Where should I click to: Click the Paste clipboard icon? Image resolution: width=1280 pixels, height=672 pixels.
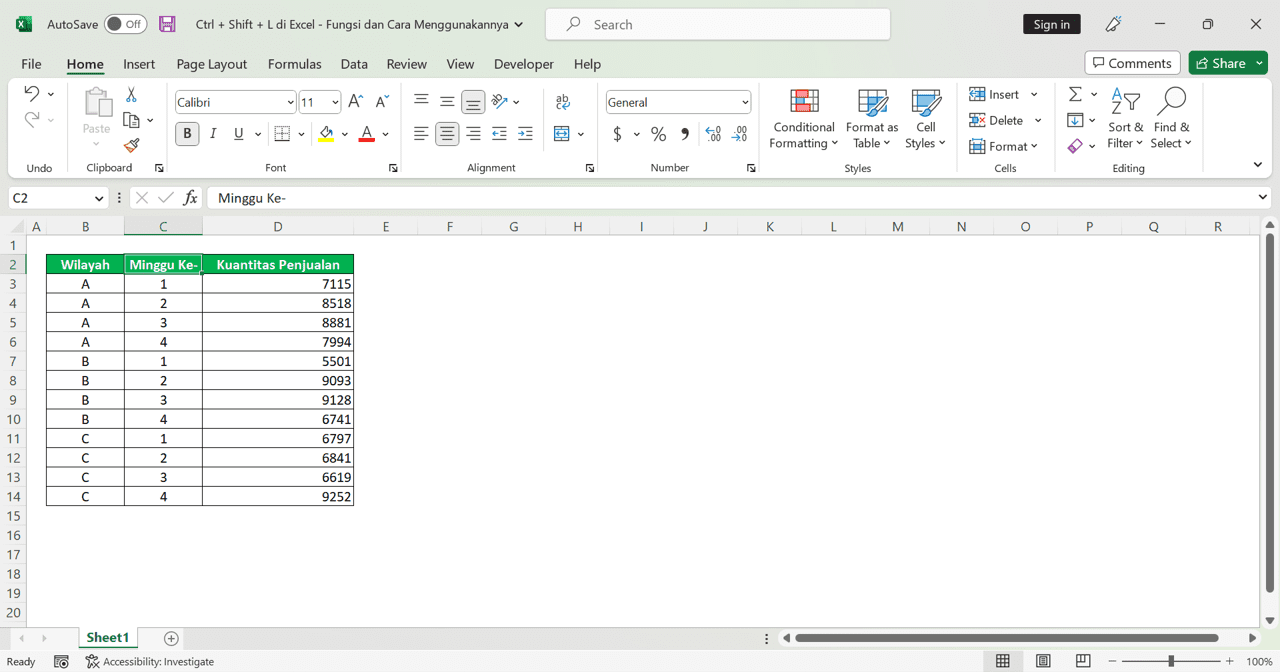click(97, 103)
